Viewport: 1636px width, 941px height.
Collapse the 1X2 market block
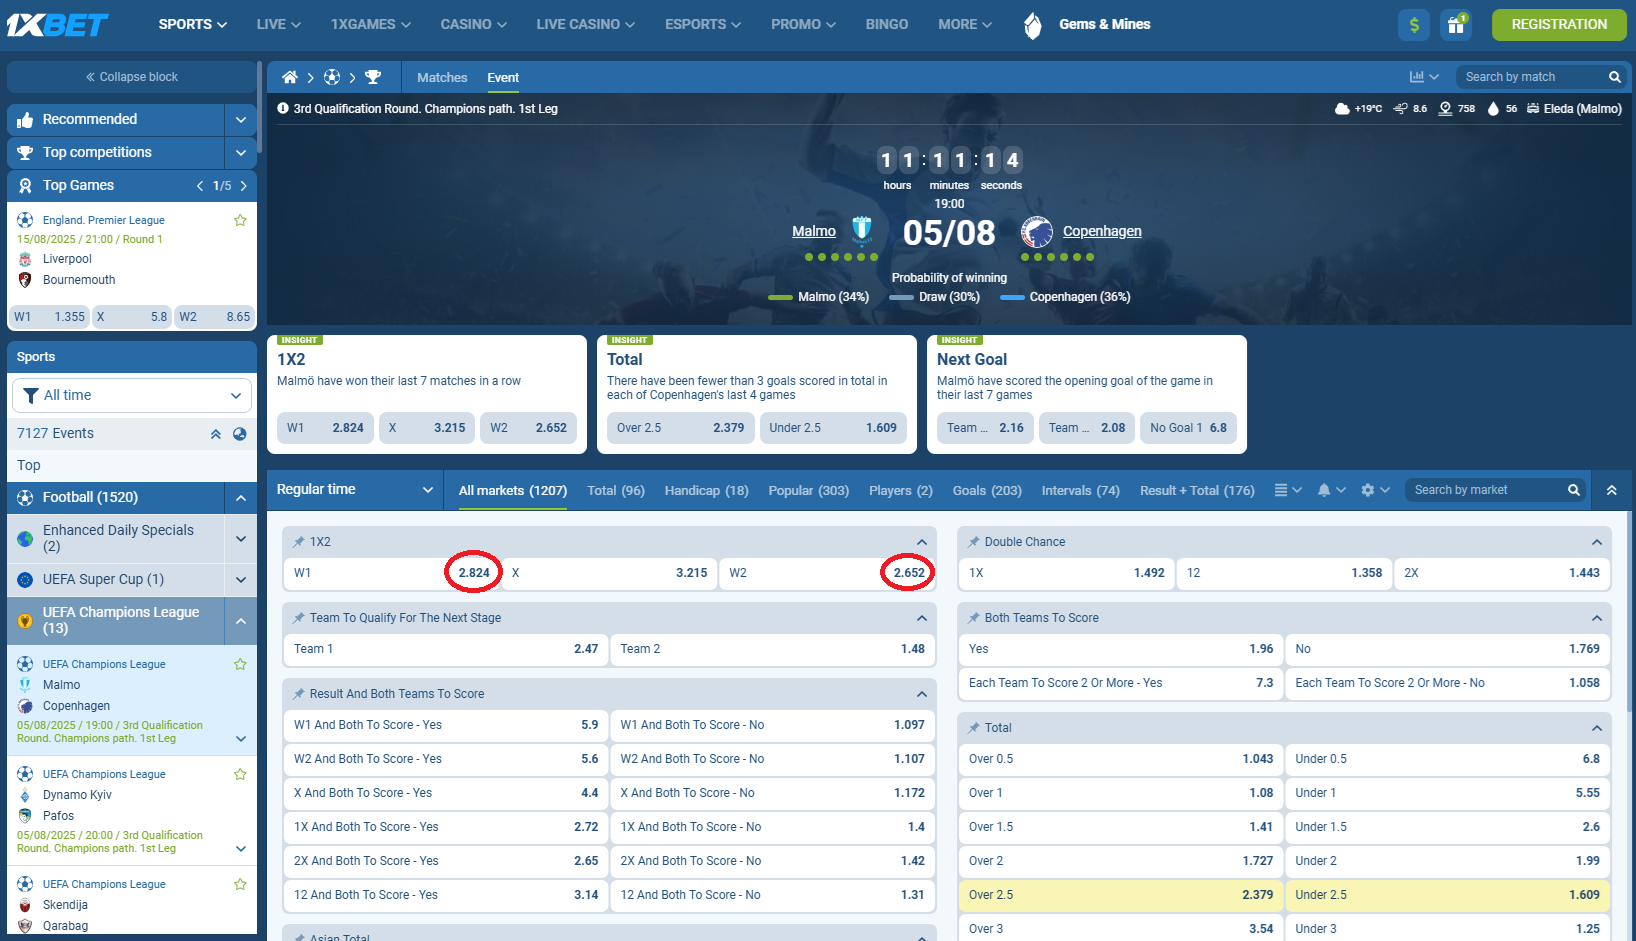click(x=922, y=542)
